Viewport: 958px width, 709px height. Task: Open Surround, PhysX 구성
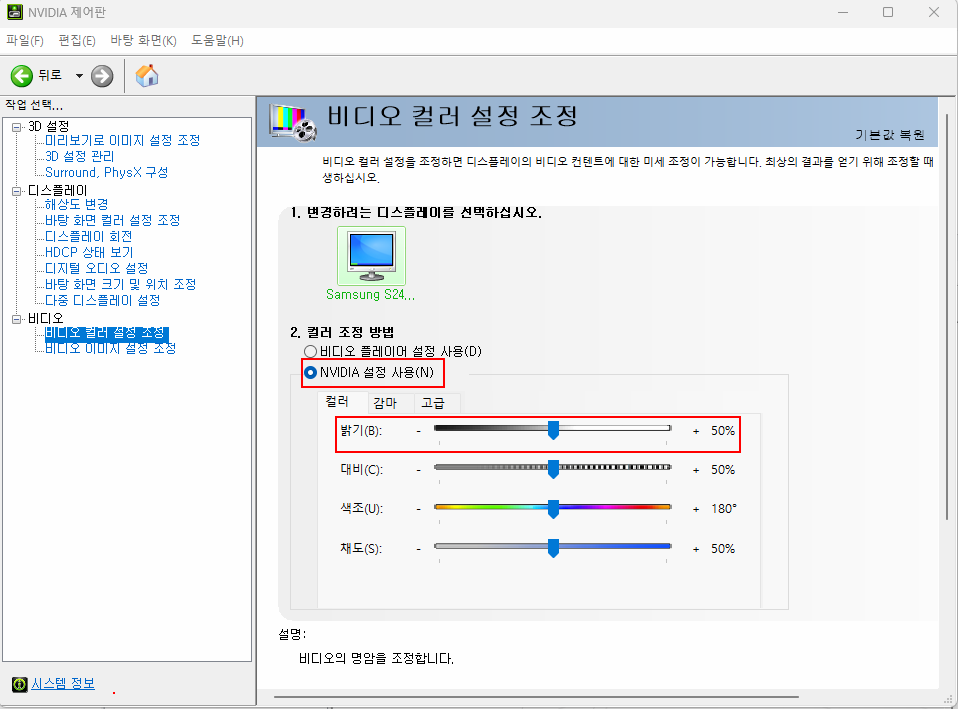(106, 172)
